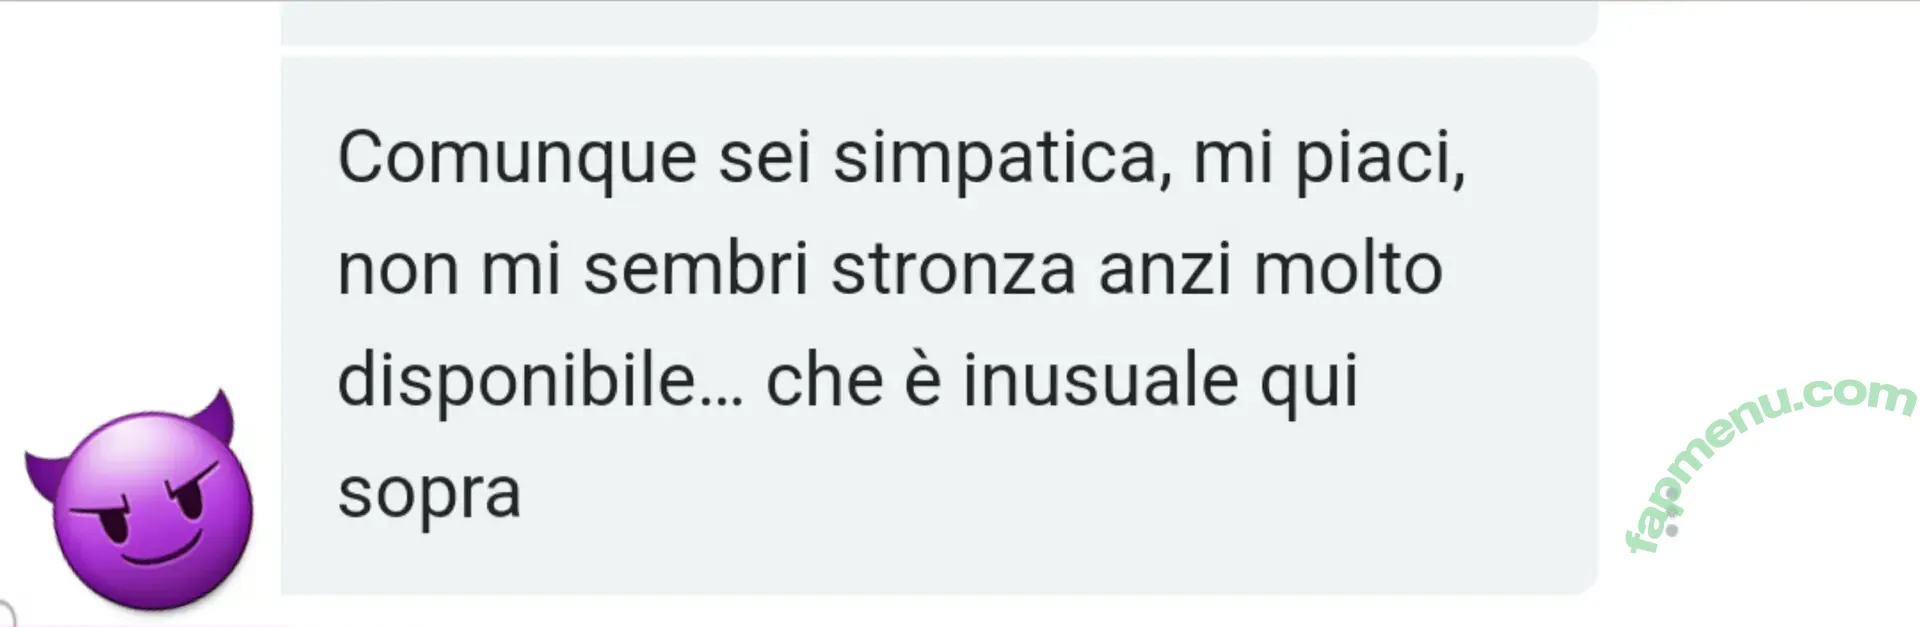The image size is (1920, 627).
Task: Click the partial circle icon below the avatar
Action: coord(6,613)
